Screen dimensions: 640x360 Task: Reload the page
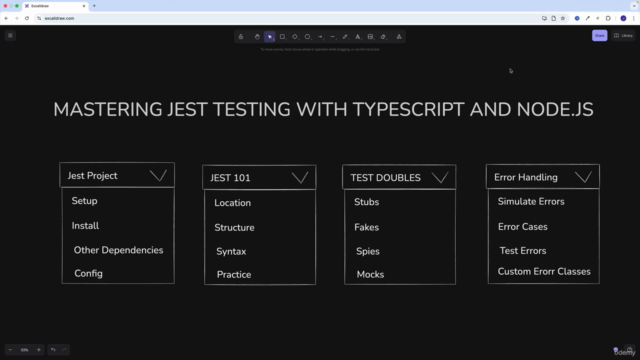(27, 18)
